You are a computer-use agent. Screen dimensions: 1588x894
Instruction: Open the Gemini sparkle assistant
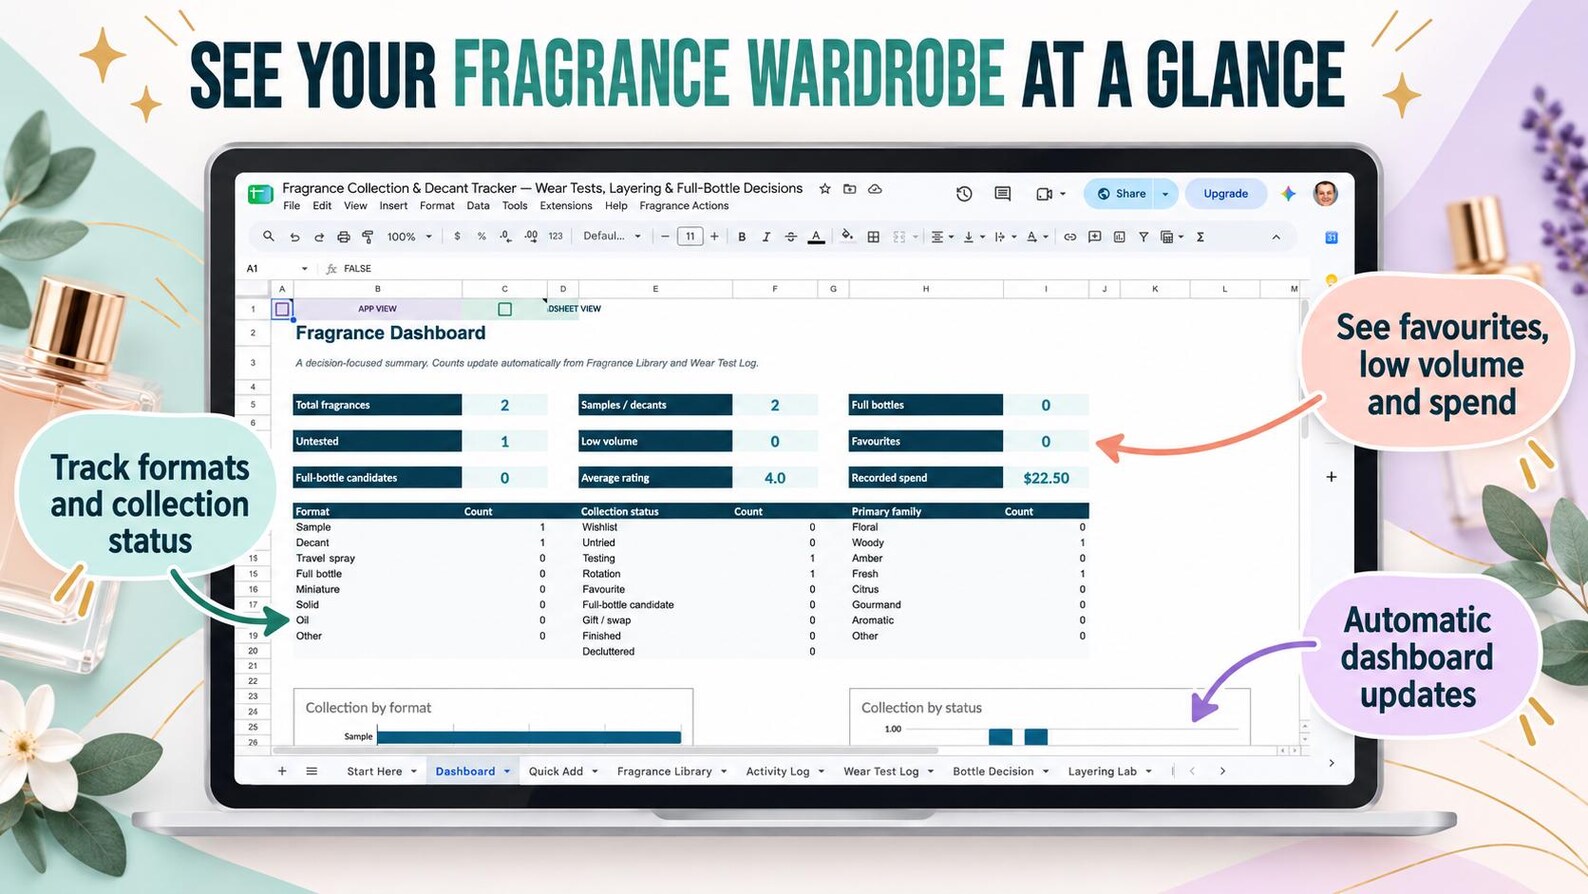coord(1288,194)
